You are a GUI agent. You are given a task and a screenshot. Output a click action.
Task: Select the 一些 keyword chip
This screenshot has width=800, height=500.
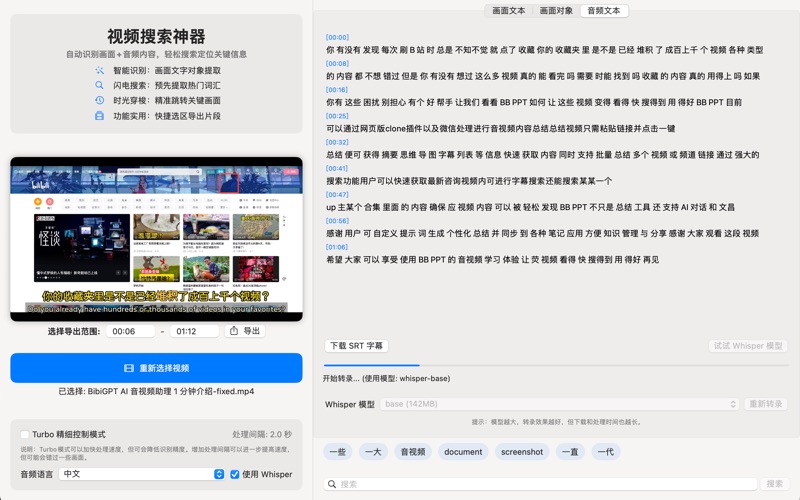pyautogui.click(x=337, y=452)
